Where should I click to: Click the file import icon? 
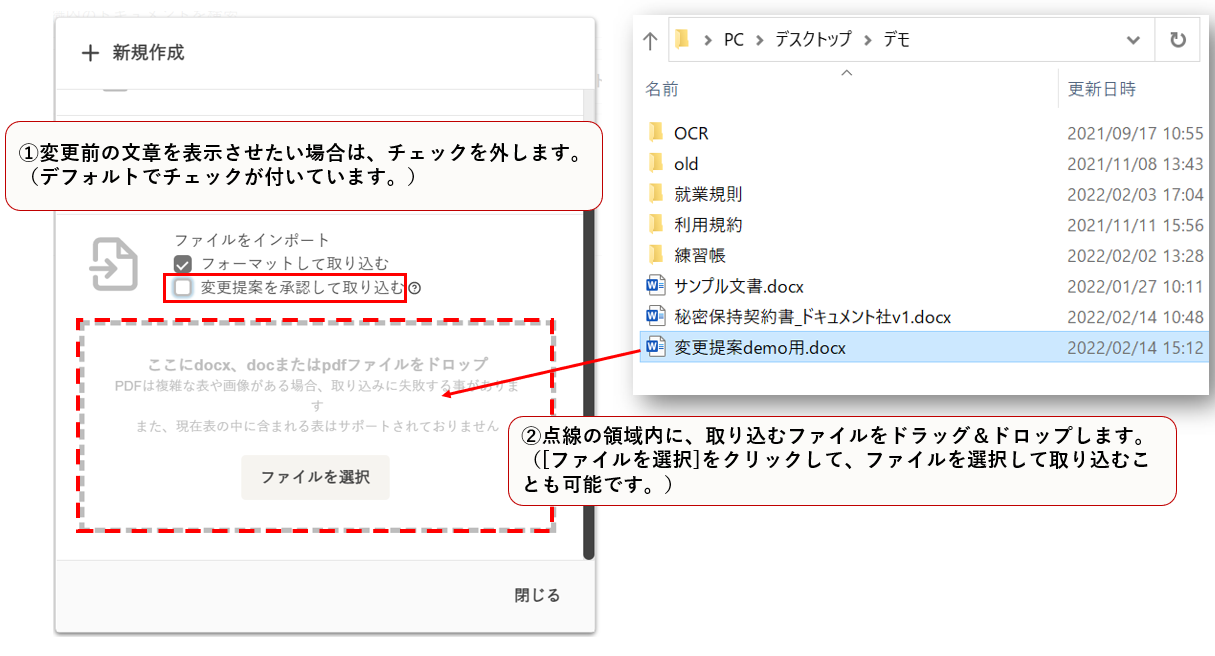114,264
